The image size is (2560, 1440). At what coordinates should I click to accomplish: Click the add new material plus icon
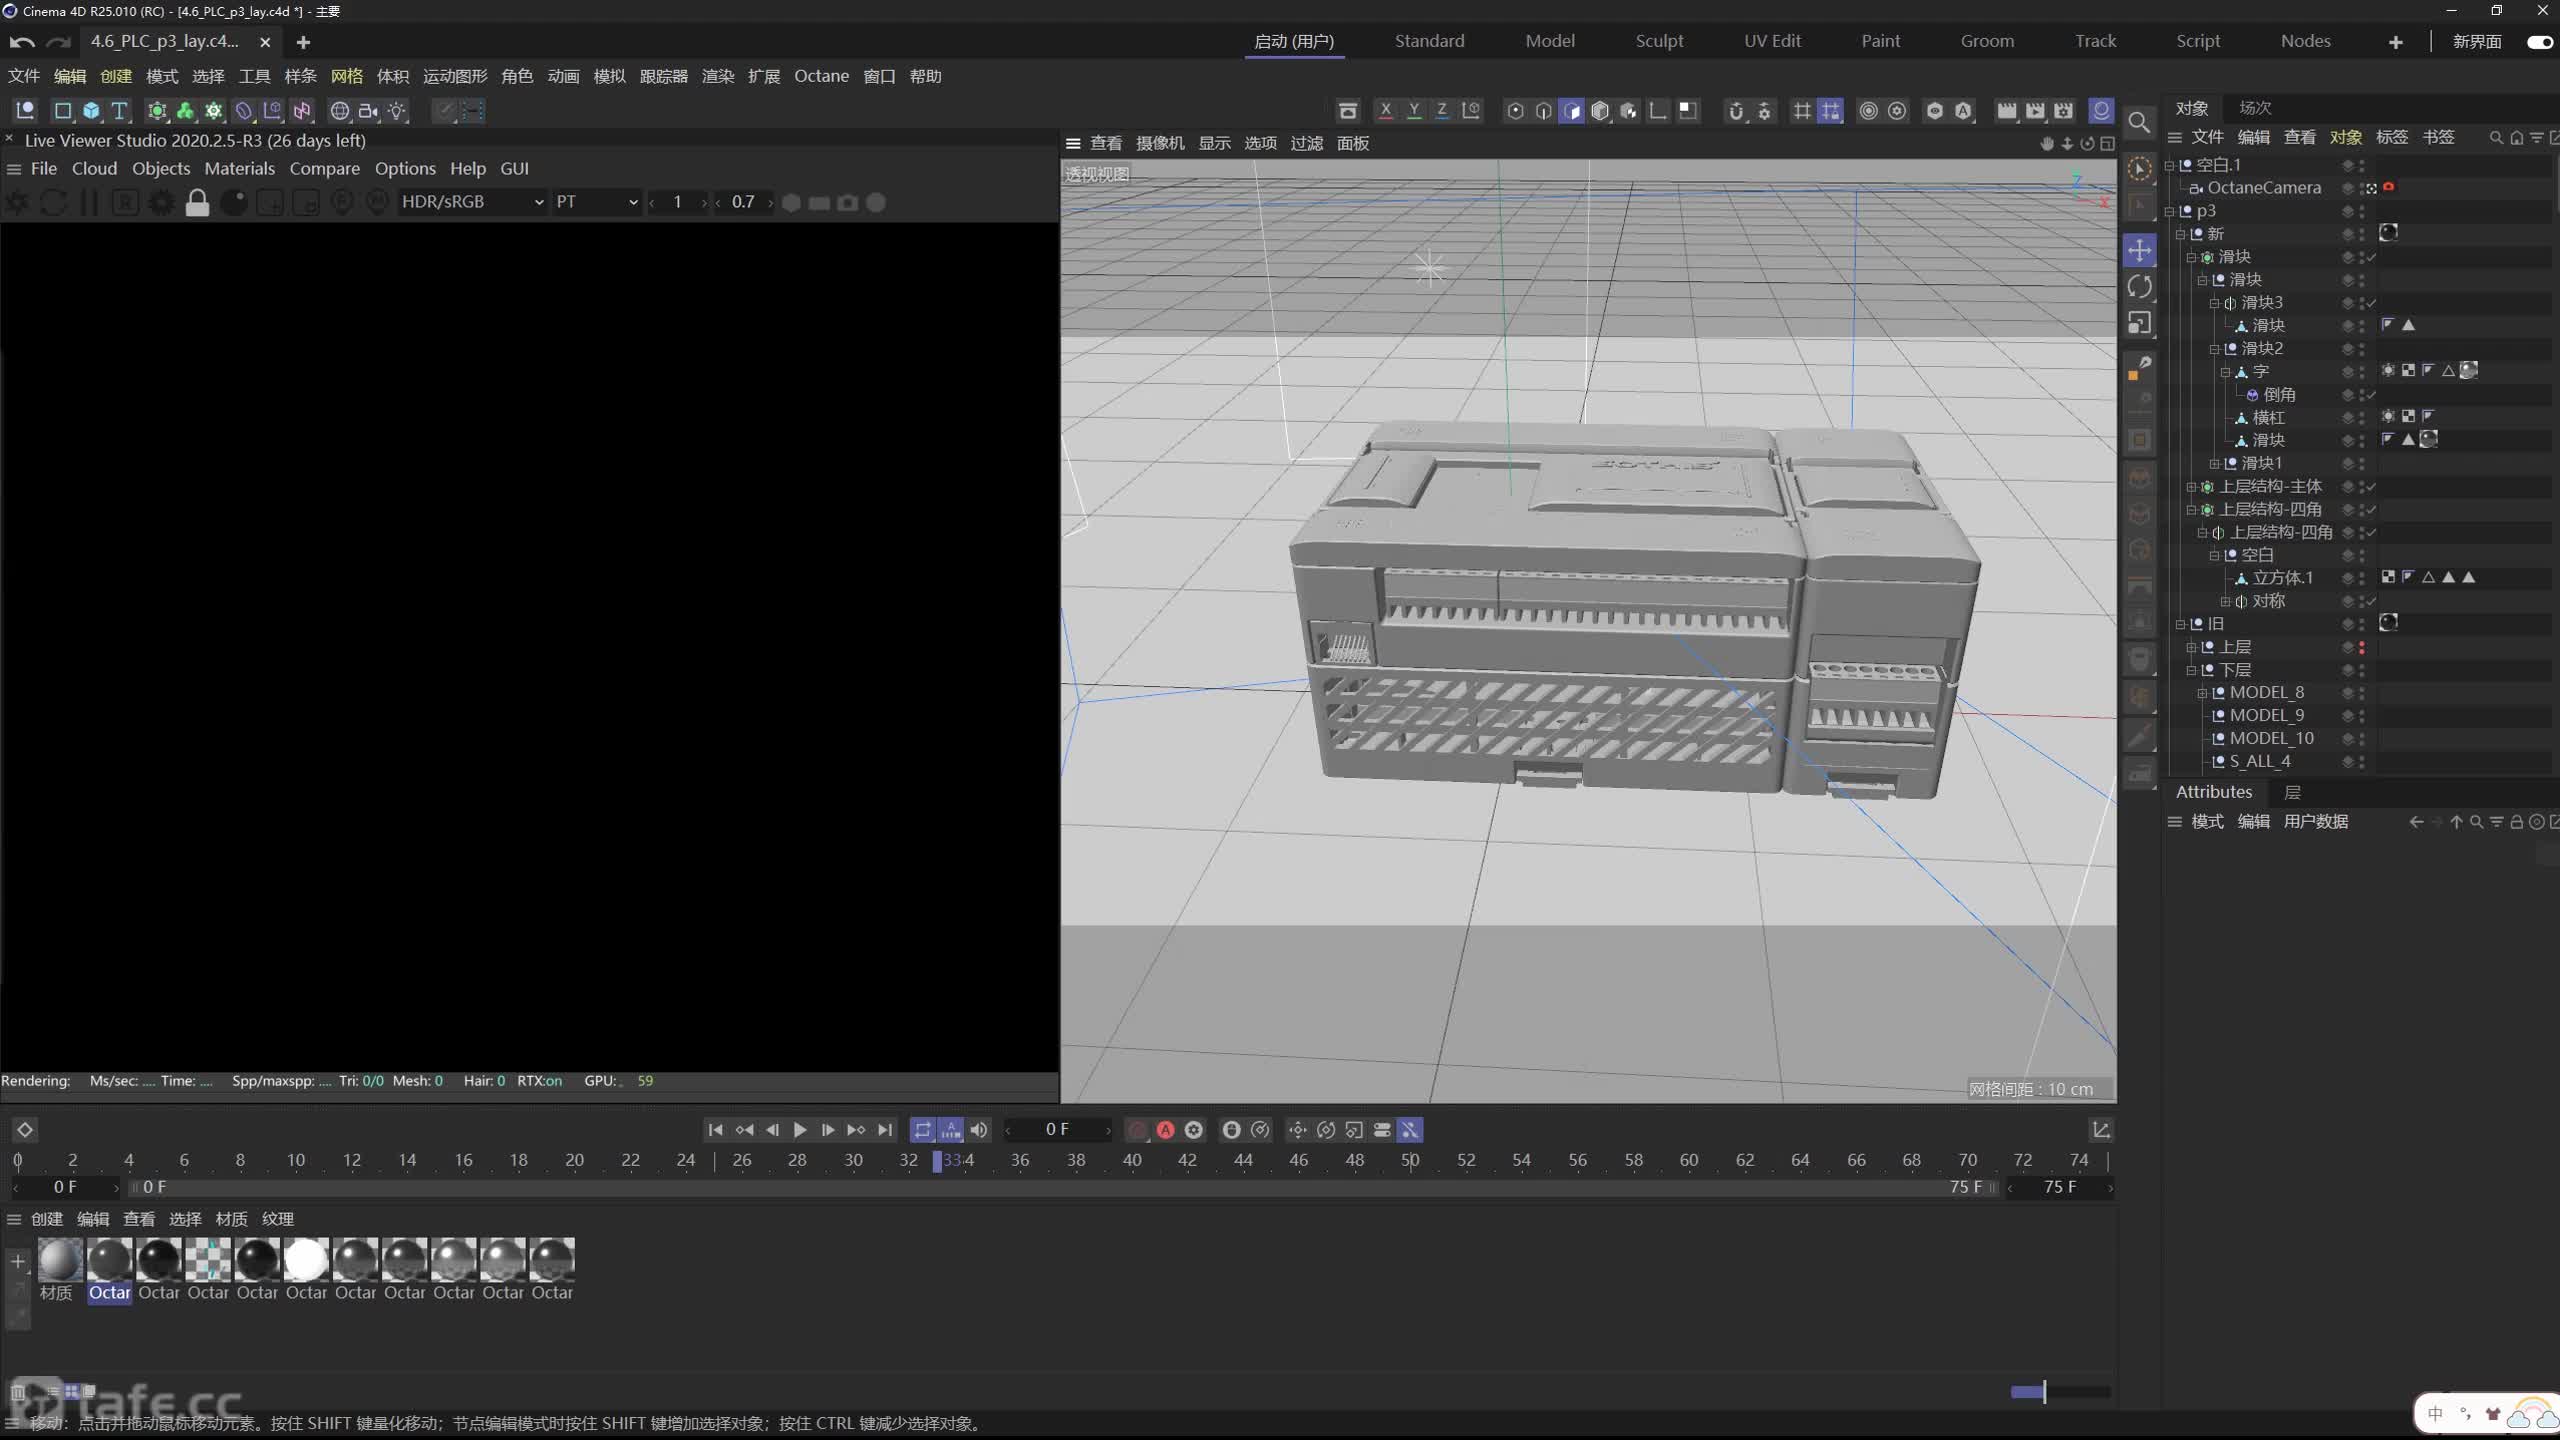(x=17, y=1262)
